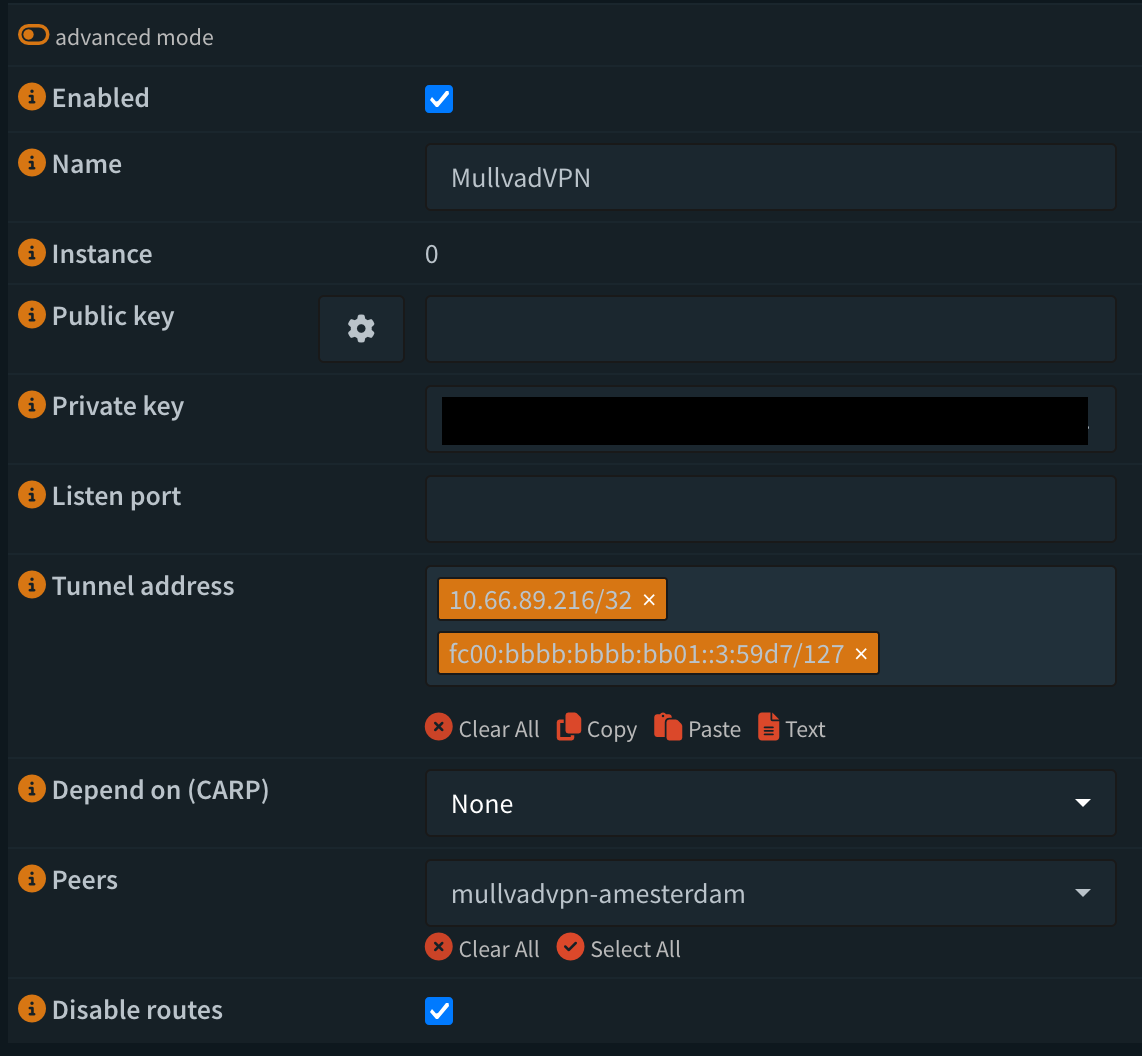Show help info for Peers
This screenshot has width=1142, height=1056.
(31, 879)
